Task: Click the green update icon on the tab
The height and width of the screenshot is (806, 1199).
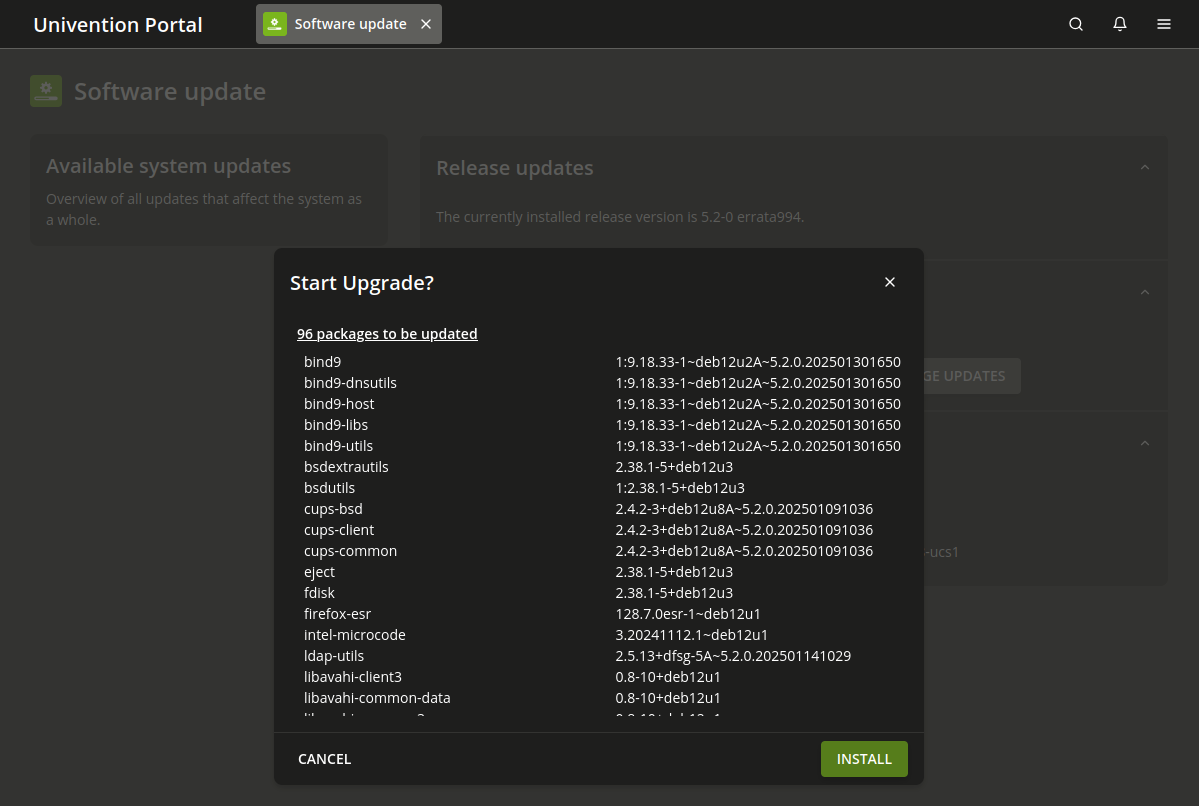Action: click(x=274, y=23)
